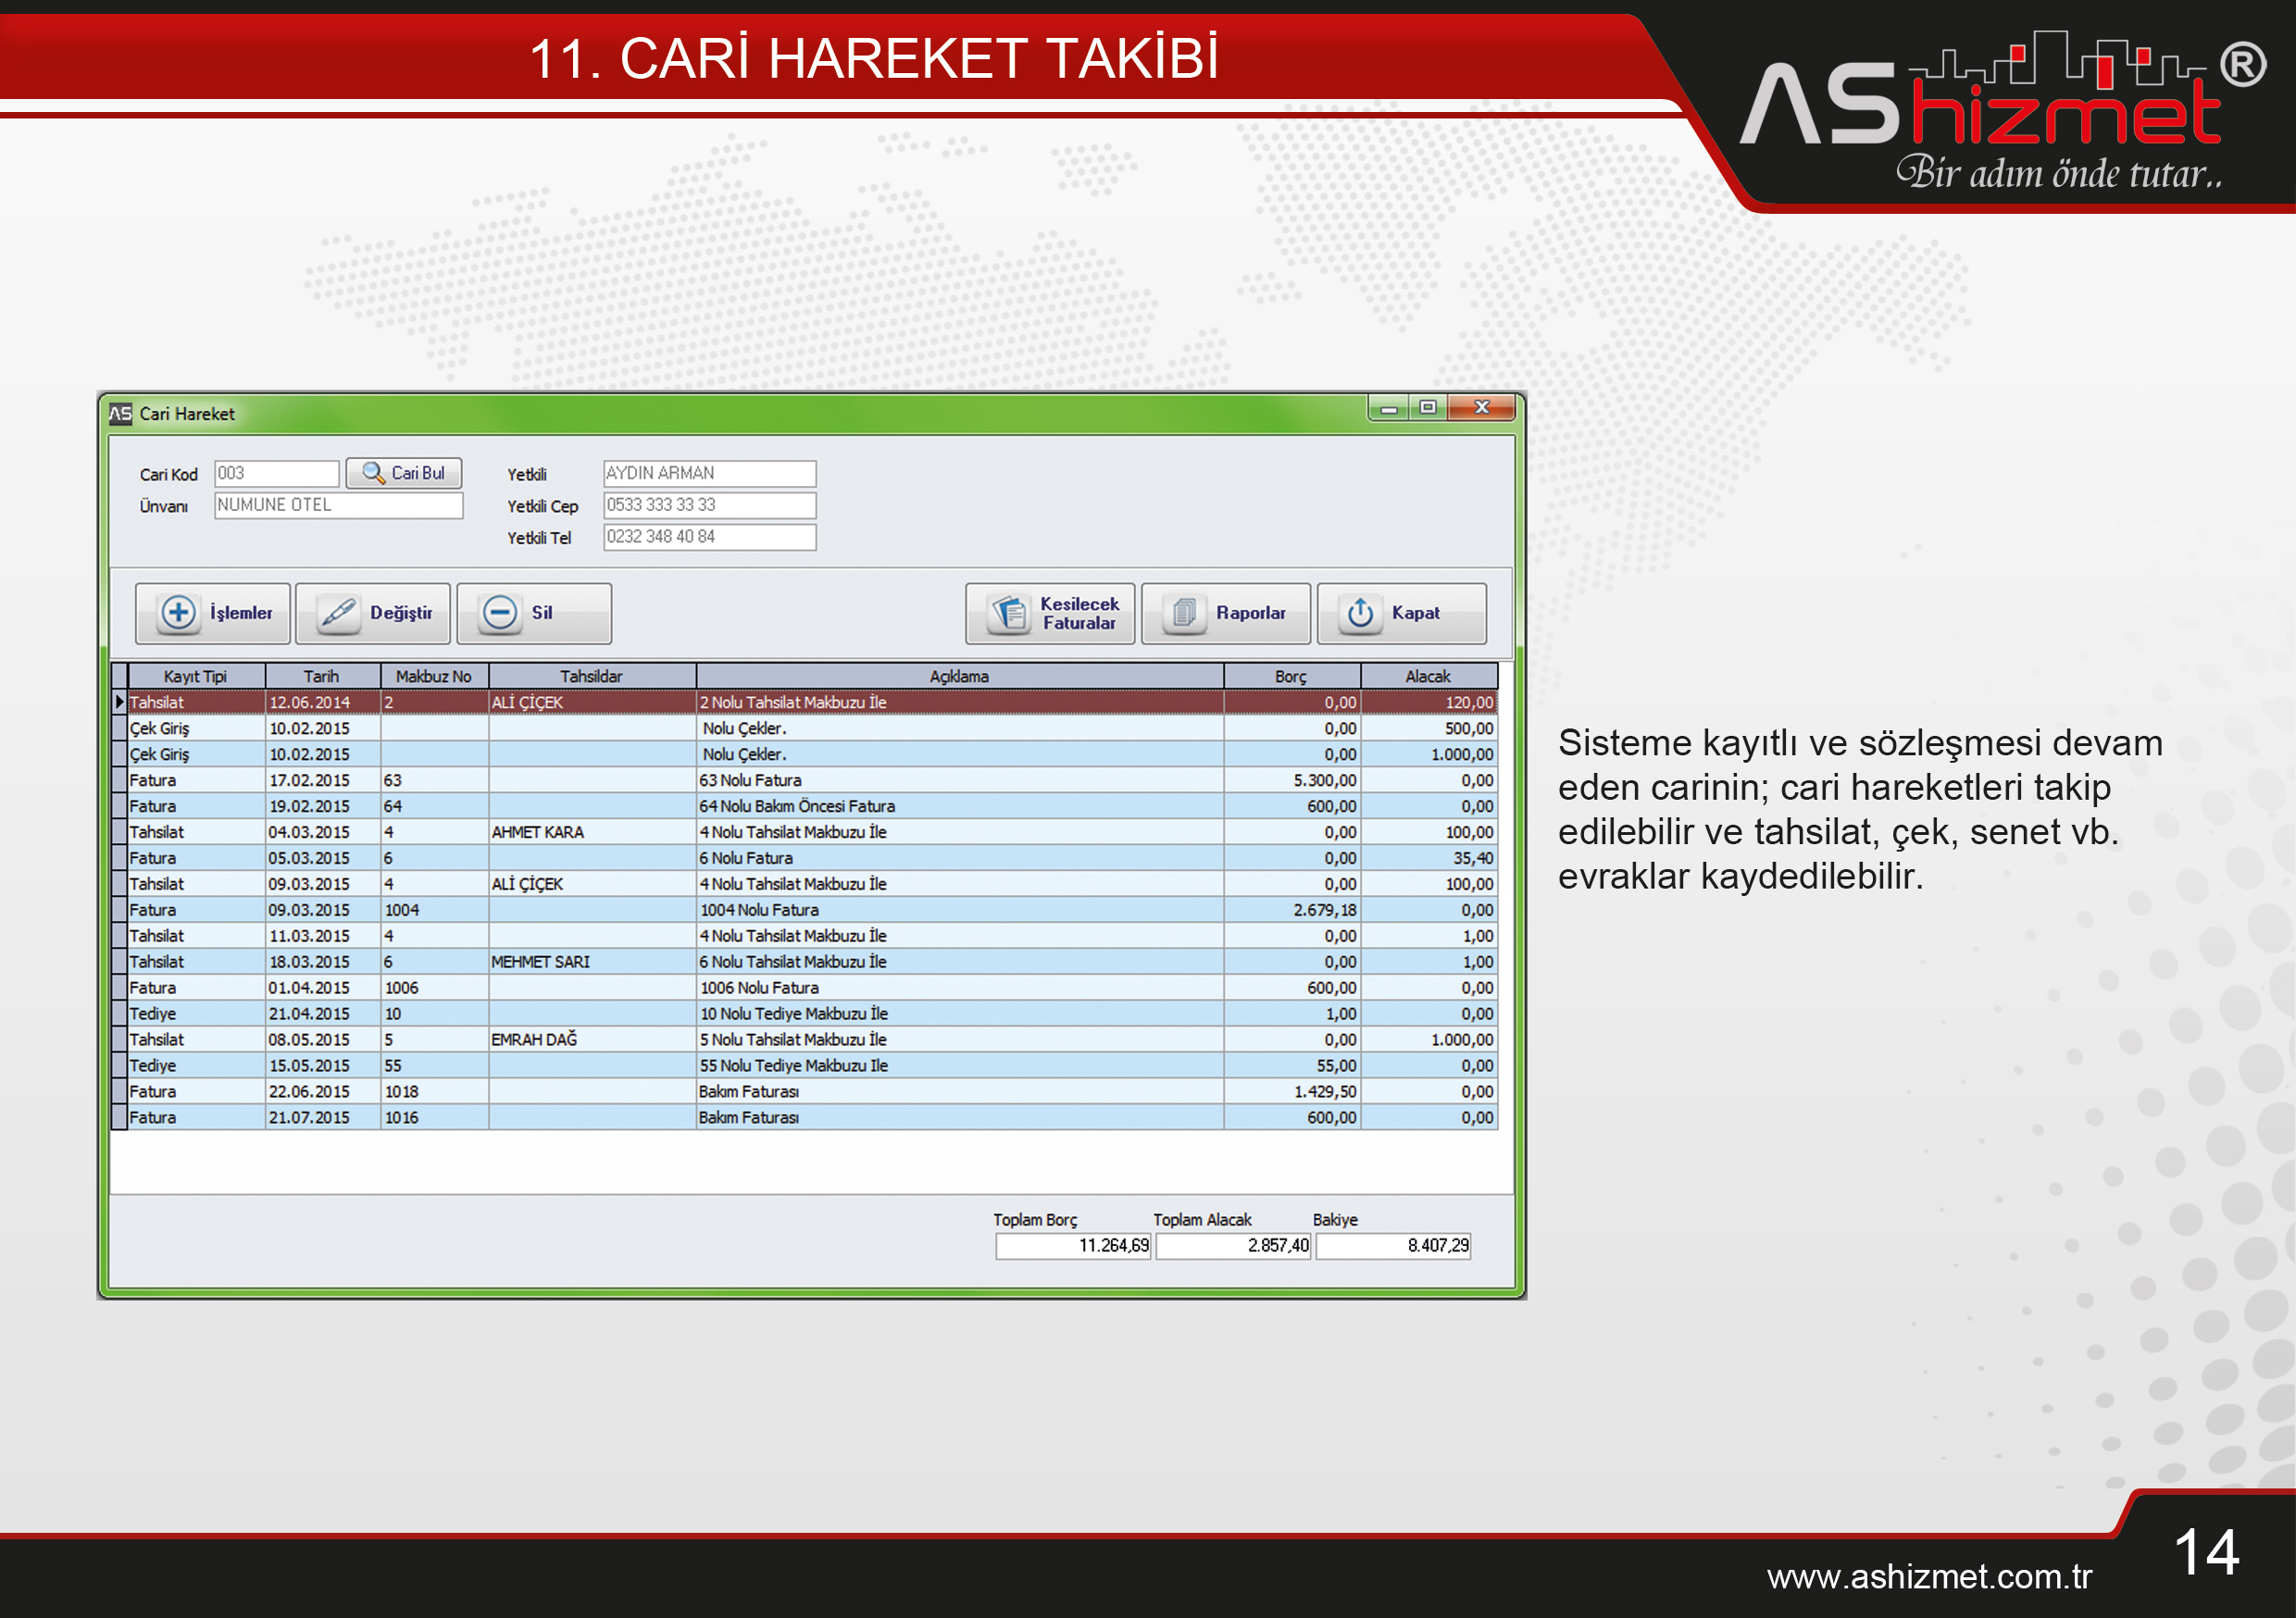The image size is (2296, 1618).
Task: Click the 5.300,00 Borç cell
Action: click(1291, 781)
